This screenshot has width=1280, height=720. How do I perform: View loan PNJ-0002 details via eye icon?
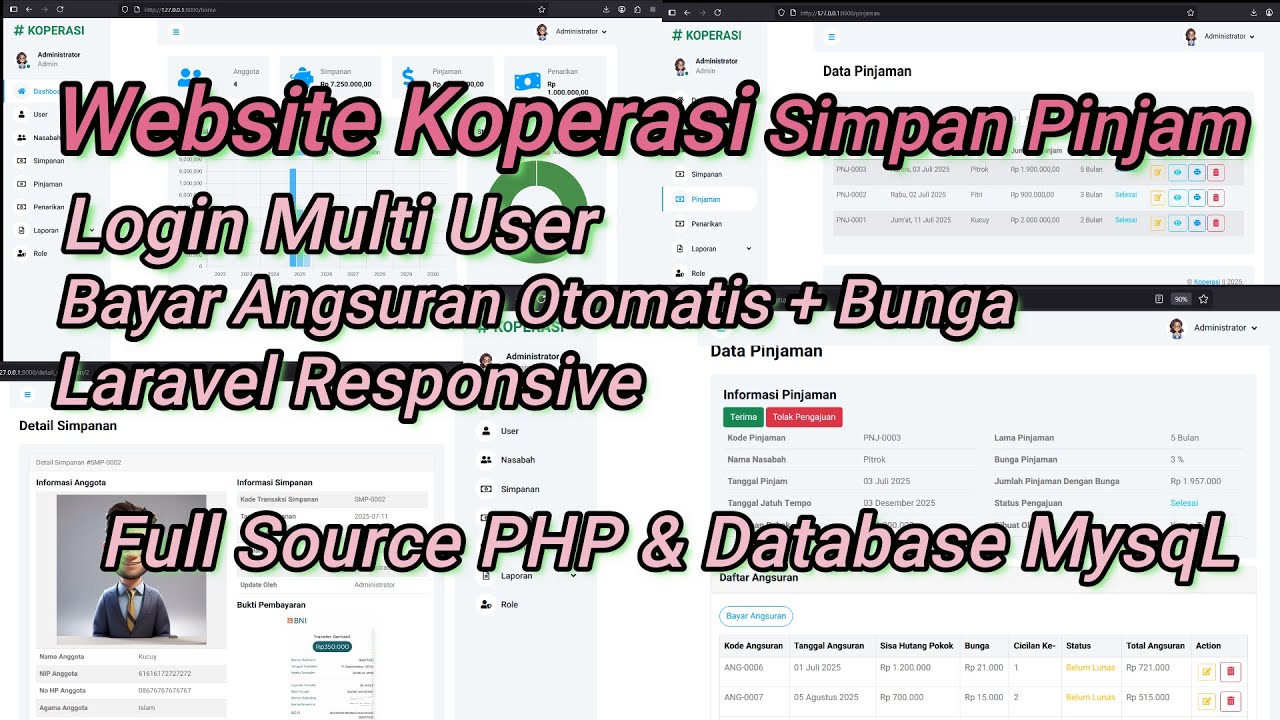[x=1177, y=197]
